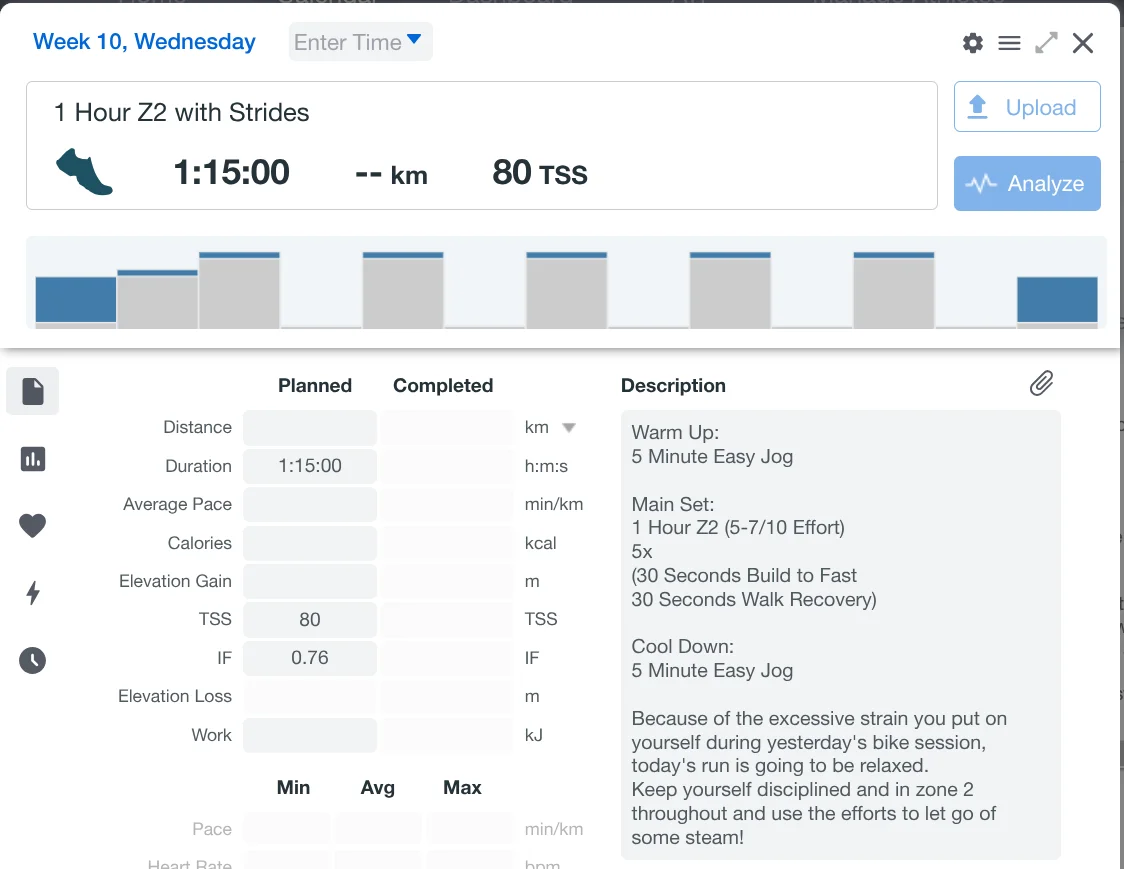Click the Upload button
Viewport: 1124px width, 869px height.
(x=1027, y=107)
